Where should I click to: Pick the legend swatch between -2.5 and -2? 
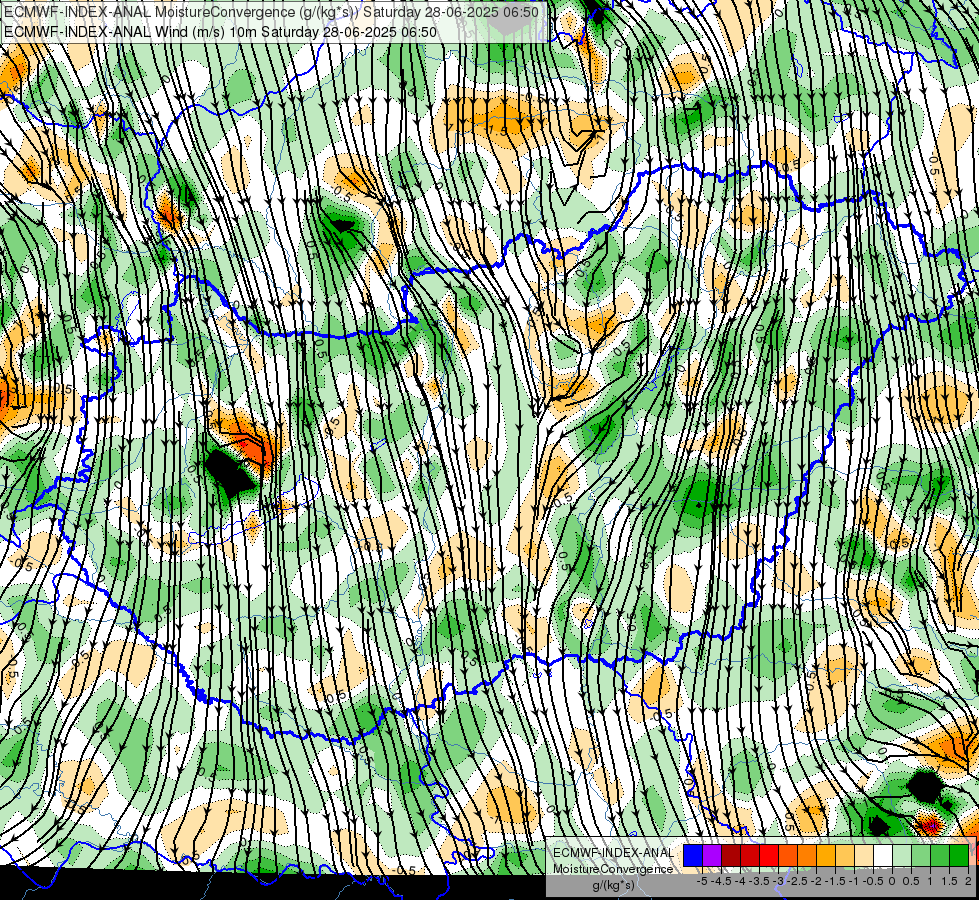[807, 856]
